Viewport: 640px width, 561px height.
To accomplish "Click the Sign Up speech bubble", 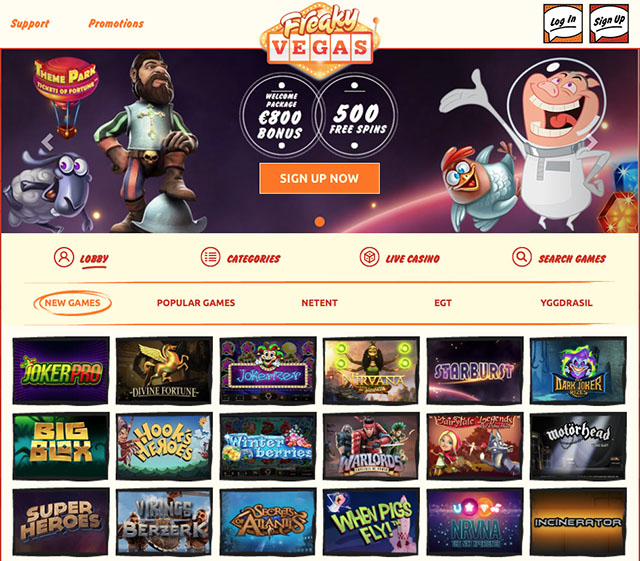I will click(609, 24).
